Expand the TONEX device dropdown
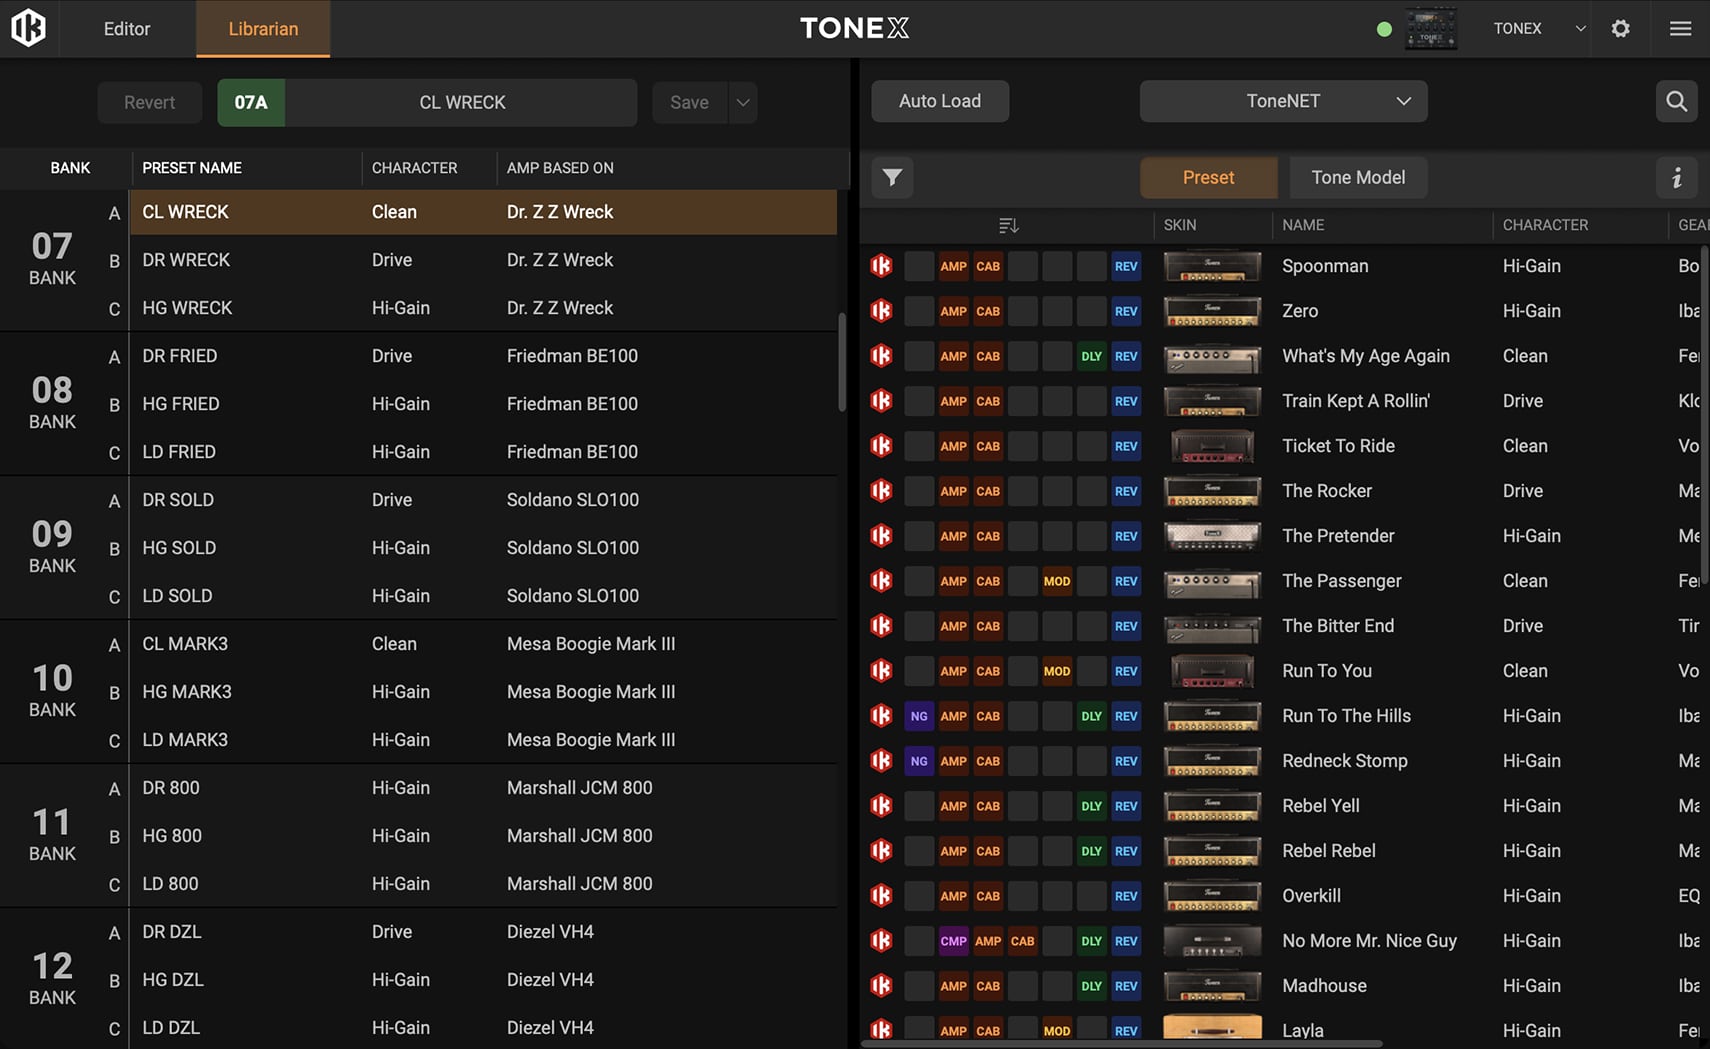Image resolution: width=1710 pixels, height=1049 pixels. click(x=1580, y=29)
